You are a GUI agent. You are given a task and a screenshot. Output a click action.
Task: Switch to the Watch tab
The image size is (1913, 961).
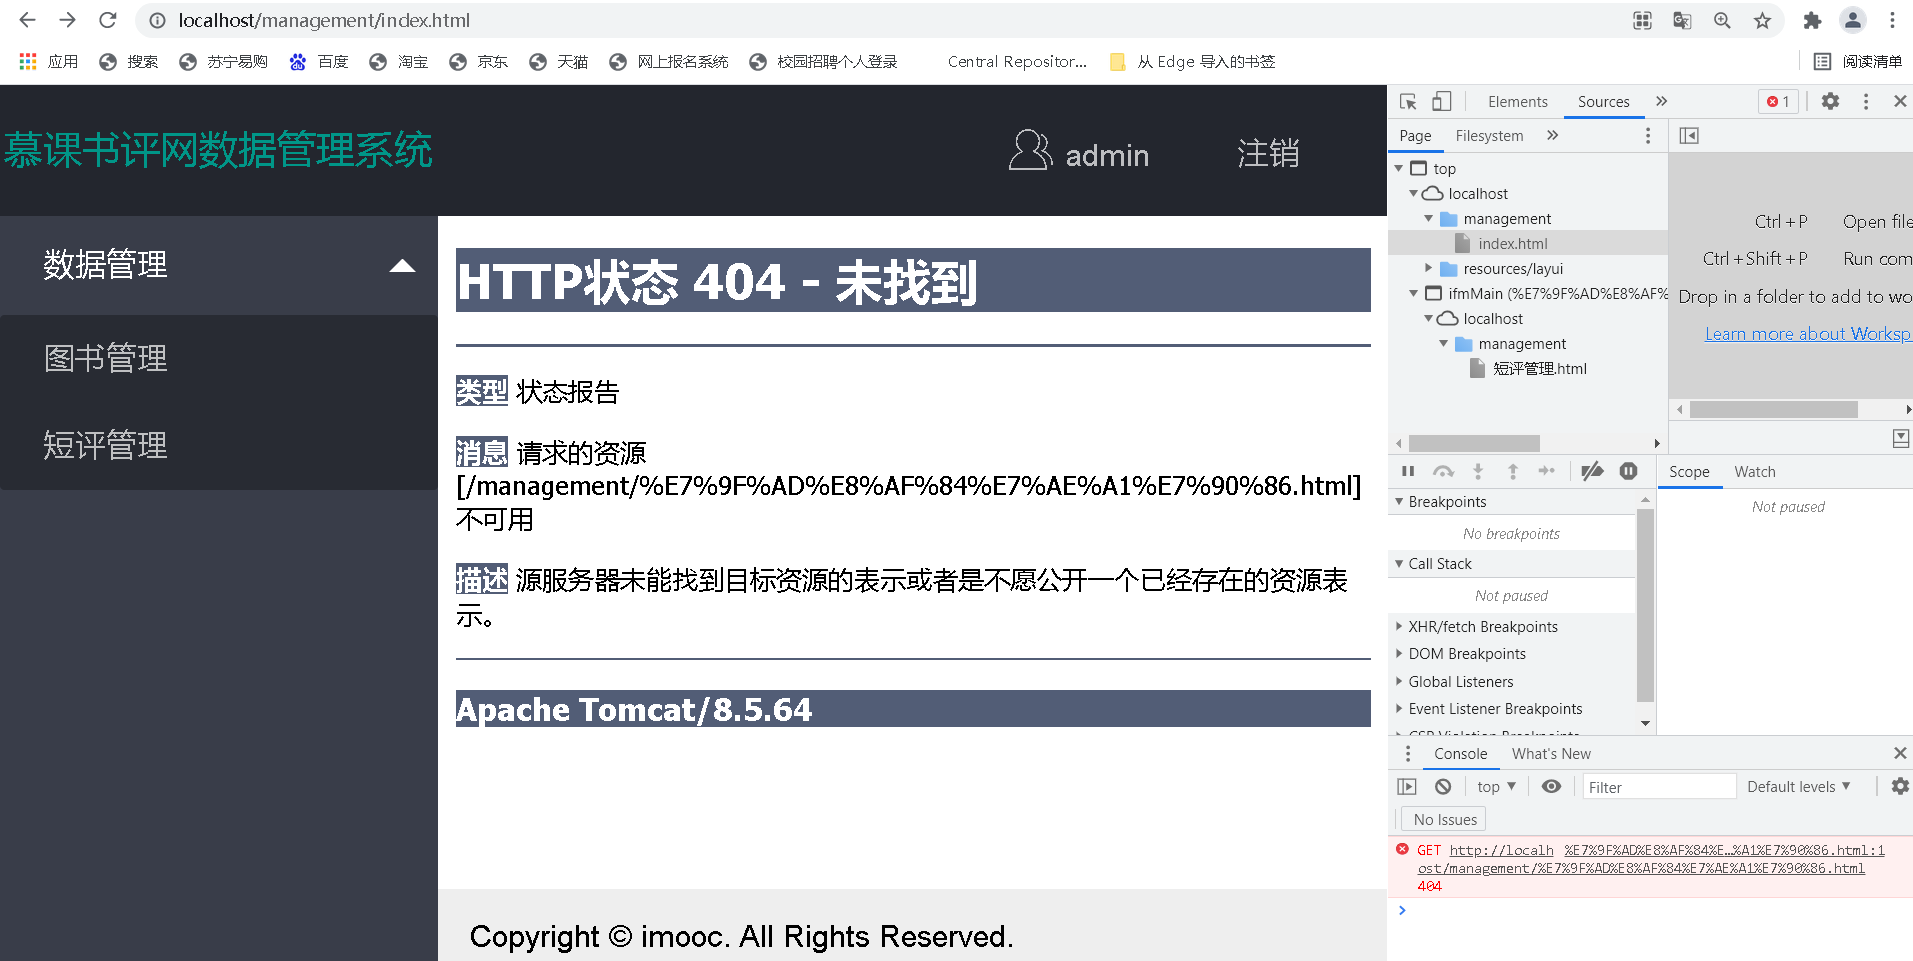coord(1754,471)
